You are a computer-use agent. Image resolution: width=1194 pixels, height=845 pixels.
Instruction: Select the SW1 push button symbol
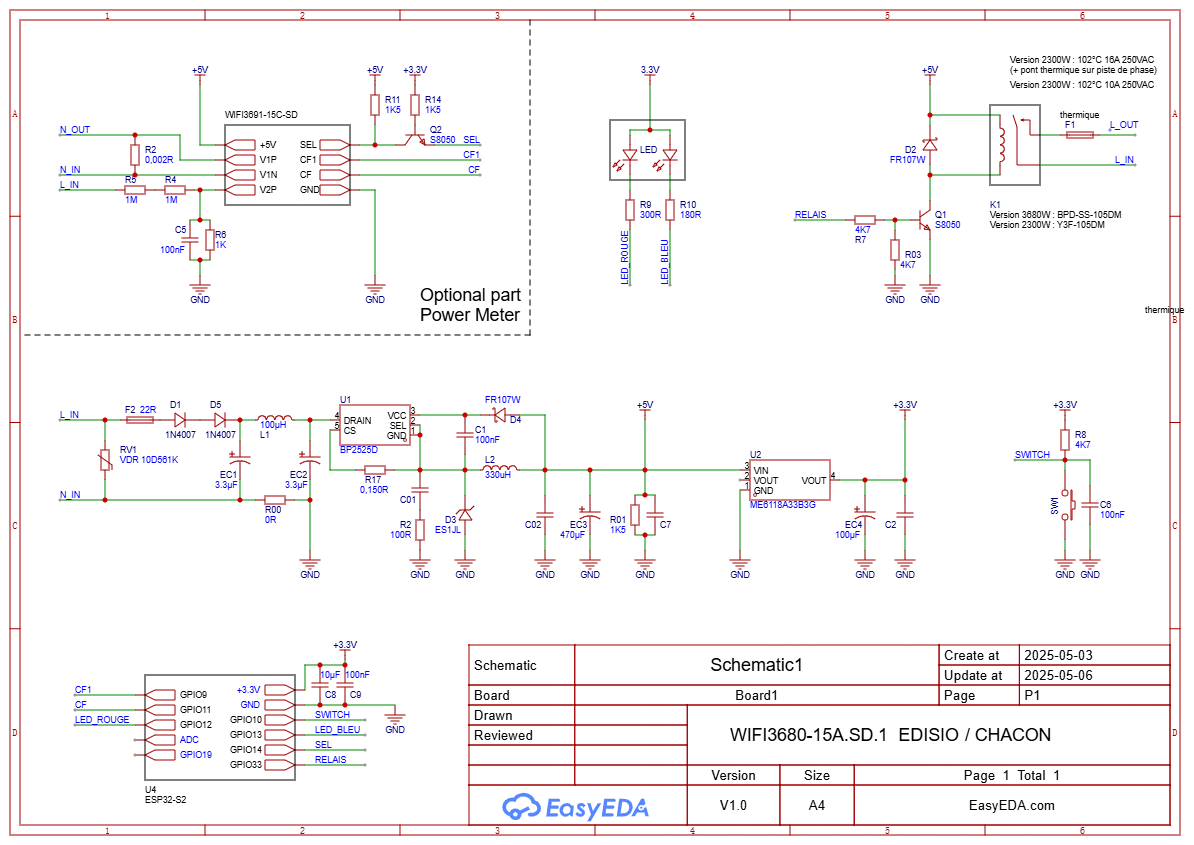(1067, 504)
